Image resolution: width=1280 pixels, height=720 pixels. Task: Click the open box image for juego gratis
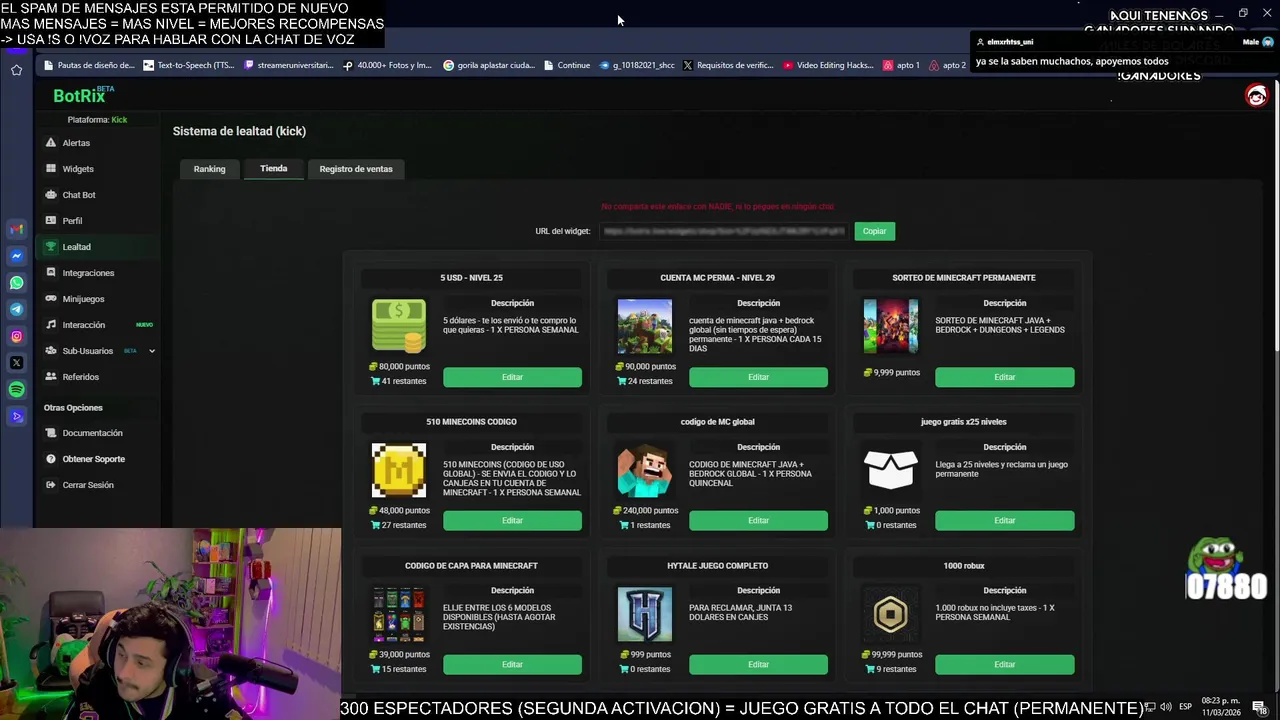pyautogui.click(x=890, y=470)
